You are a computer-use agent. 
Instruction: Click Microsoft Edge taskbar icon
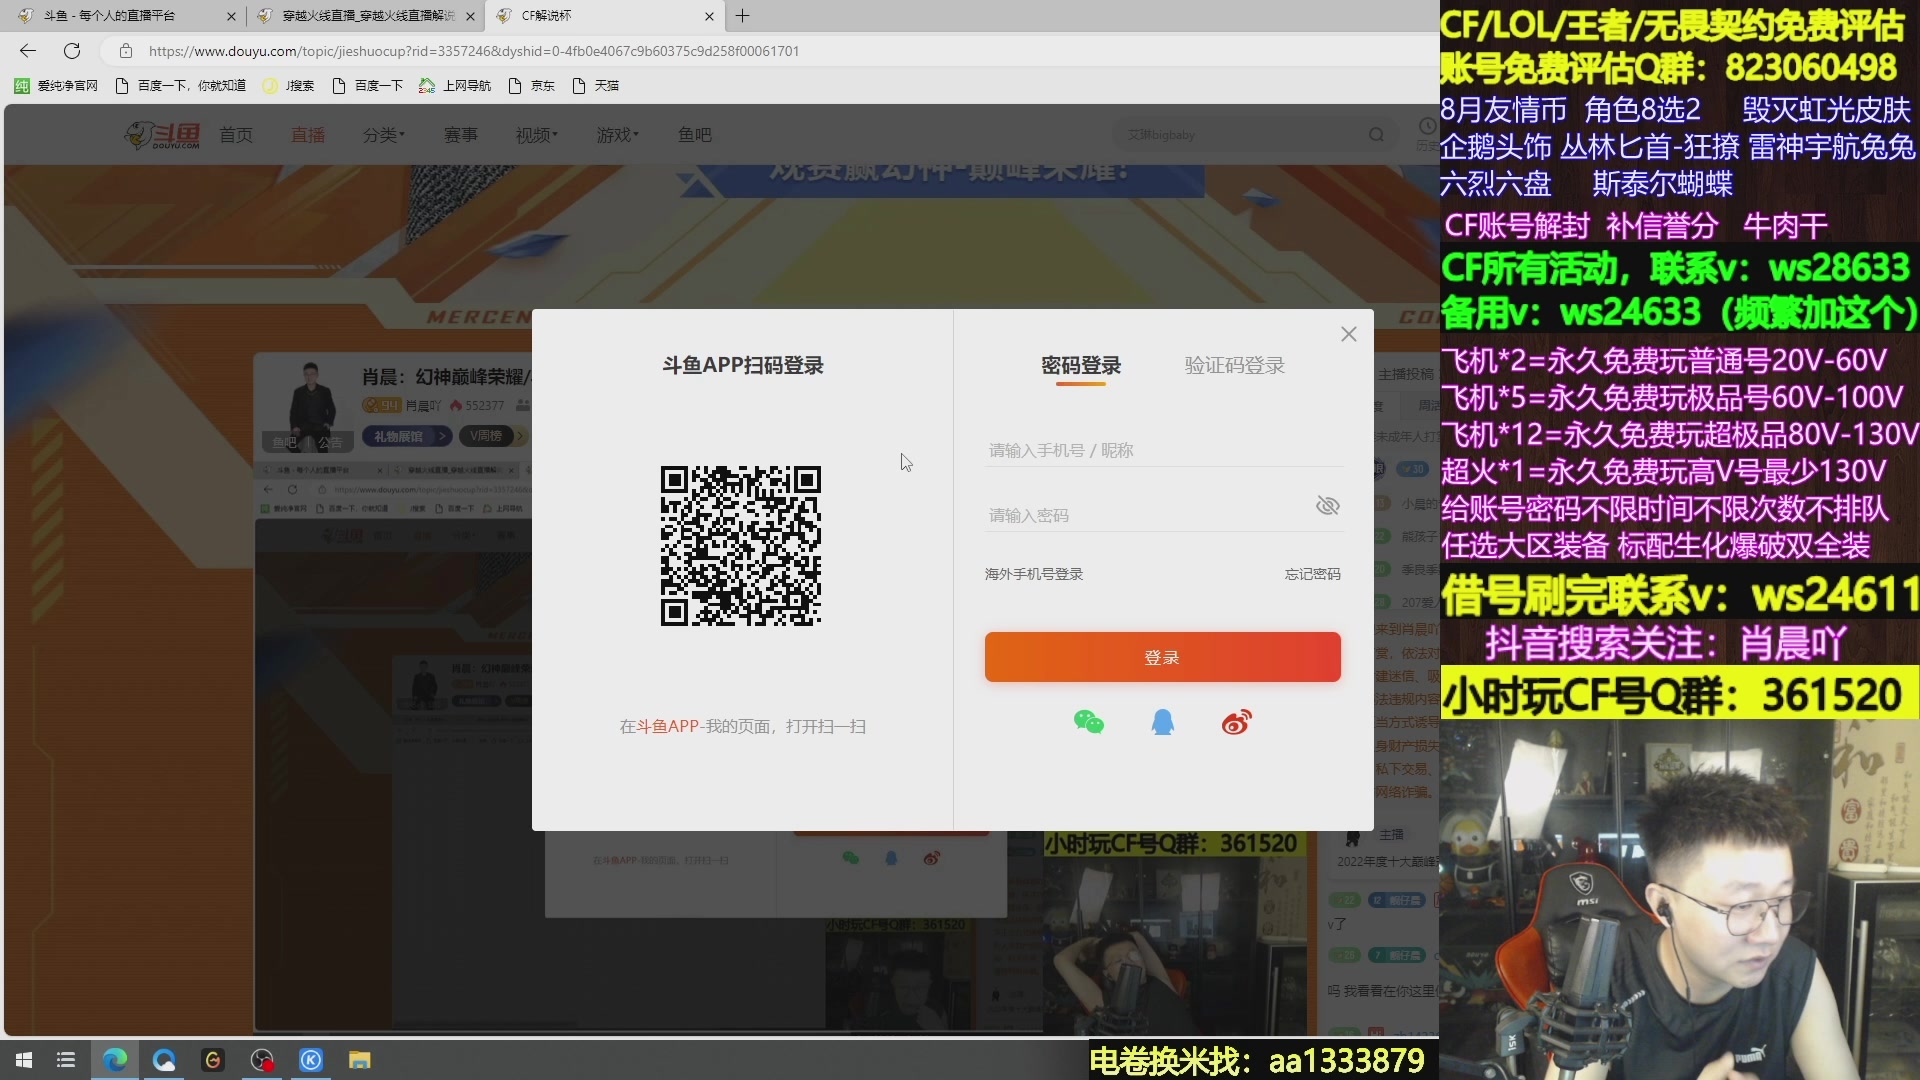tap(115, 1060)
